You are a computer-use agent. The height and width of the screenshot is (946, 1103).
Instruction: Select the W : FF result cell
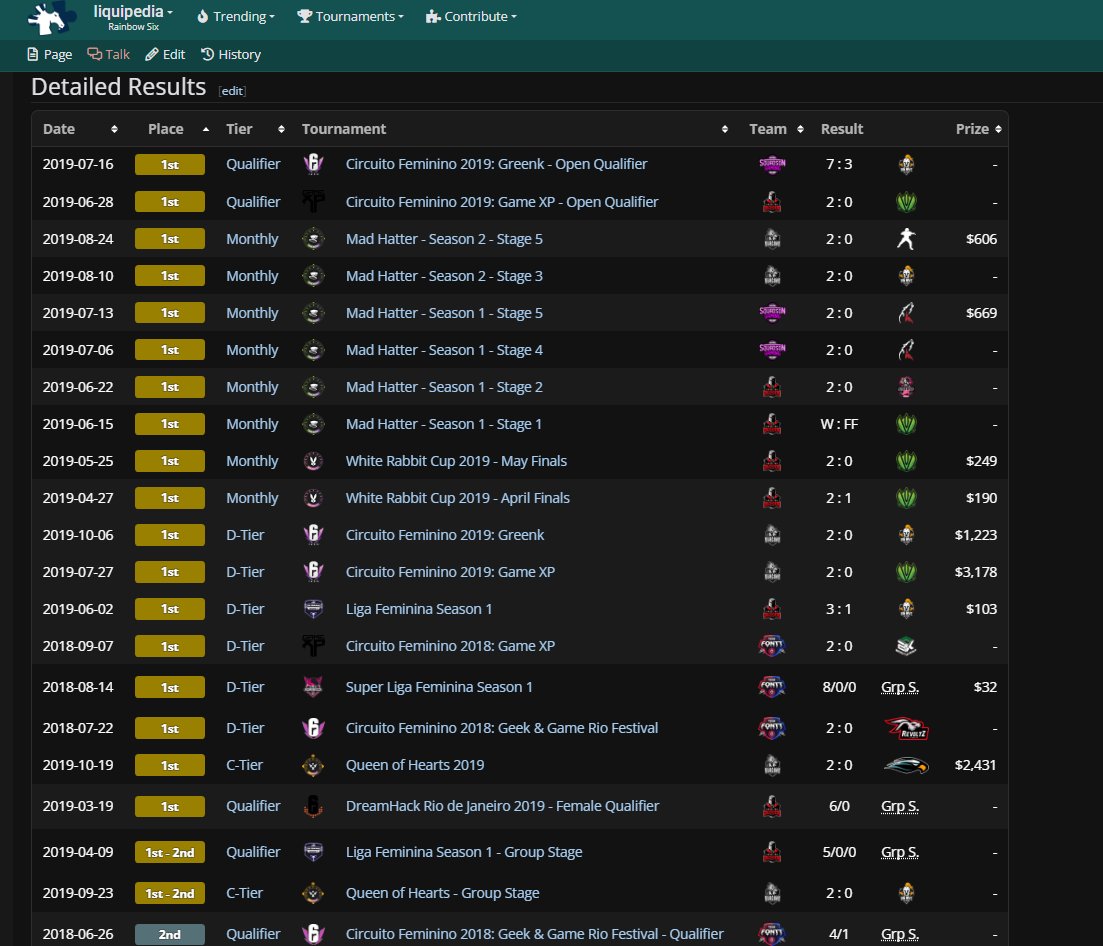coord(839,424)
